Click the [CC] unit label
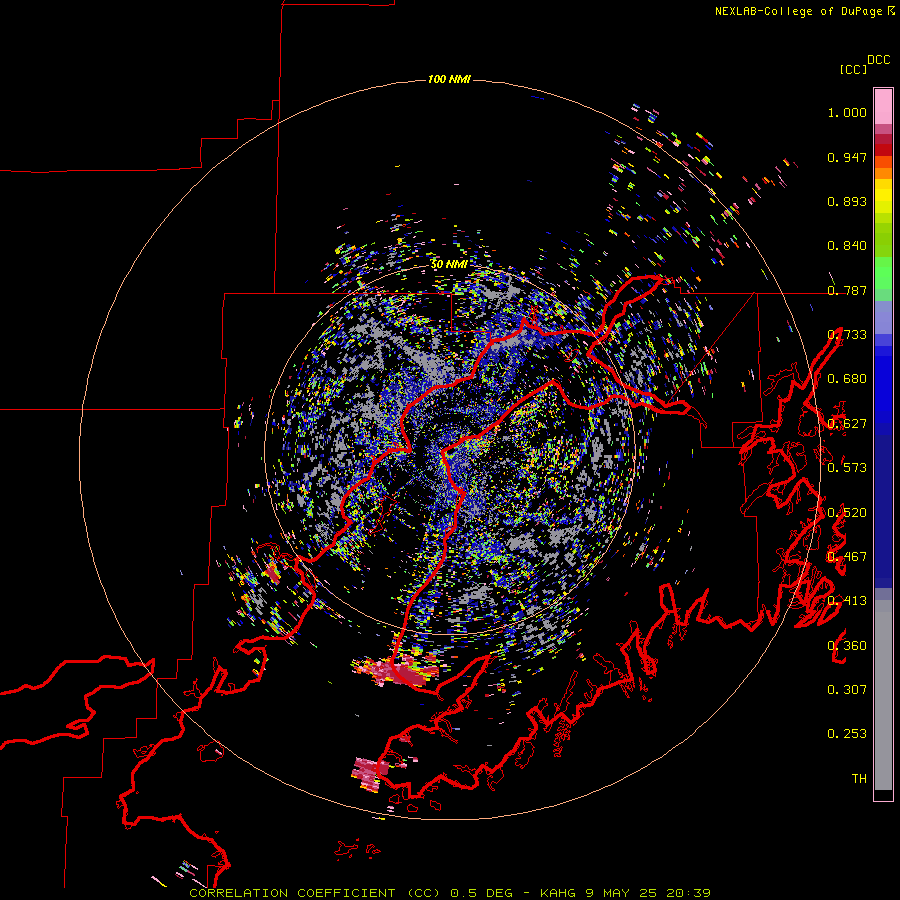Screen dimensions: 900x900 point(854,69)
